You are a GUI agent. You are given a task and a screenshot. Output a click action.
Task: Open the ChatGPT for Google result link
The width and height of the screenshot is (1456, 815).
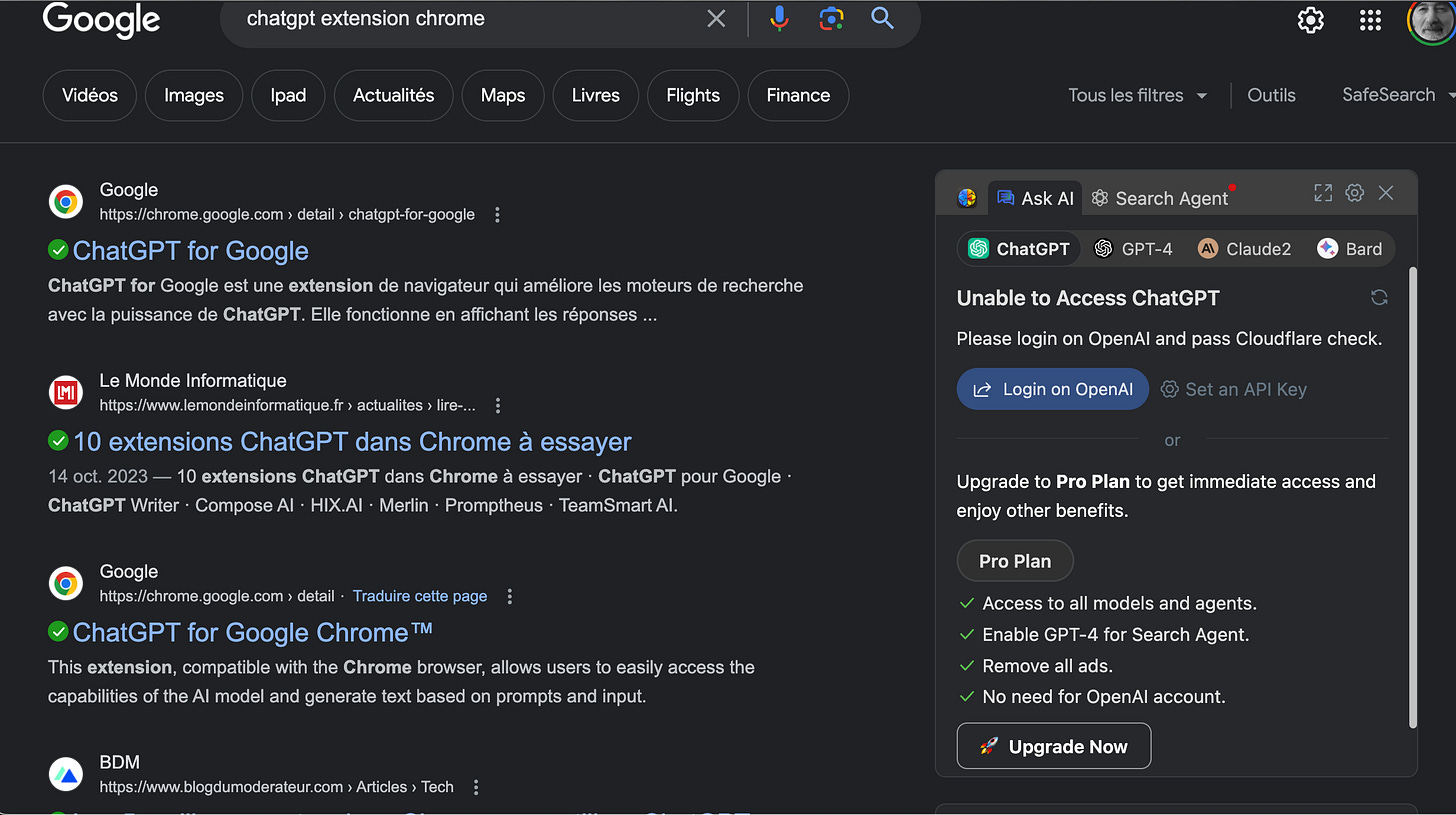[x=190, y=250]
